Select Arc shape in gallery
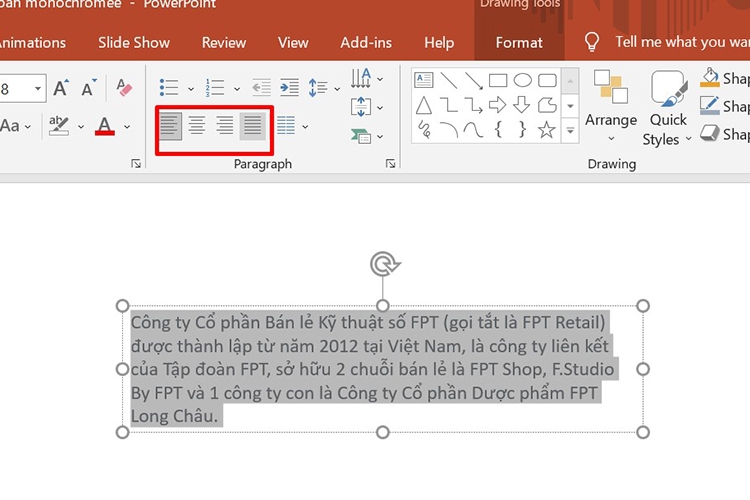This screenshot has height=500, width=750. (x=449, y=129)
